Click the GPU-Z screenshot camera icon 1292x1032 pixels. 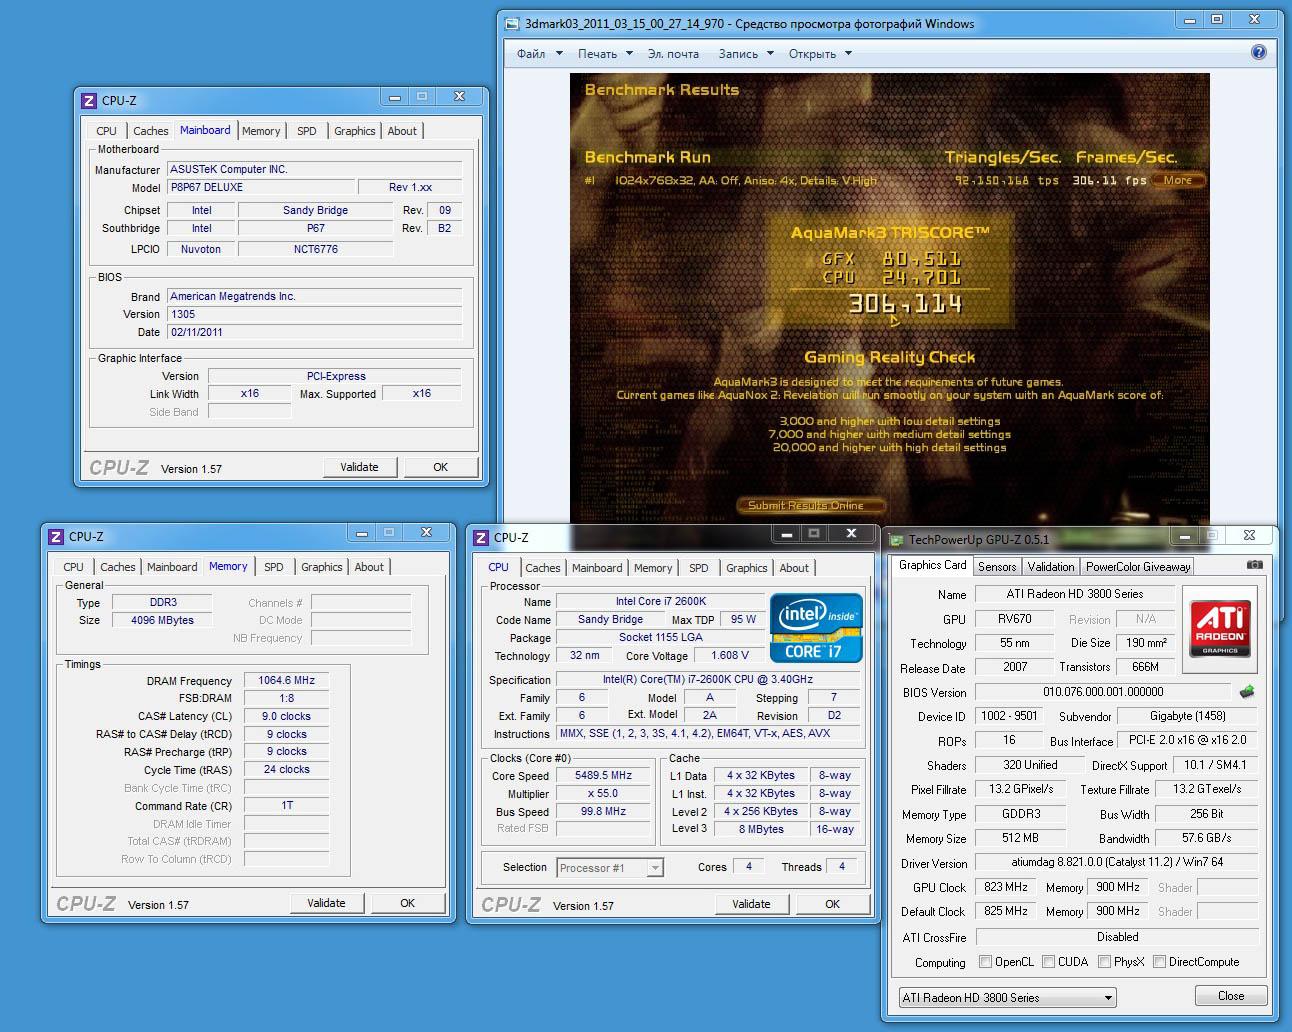point(1254,565)
